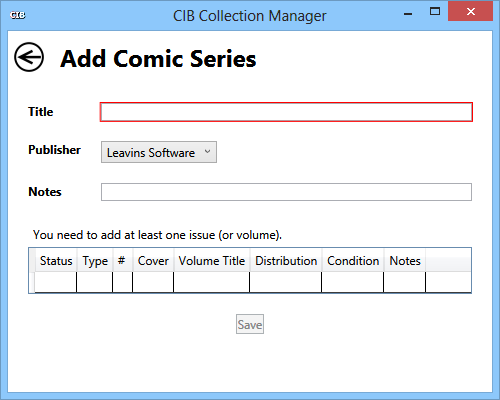Sort by the Type column header
Viewport: 500px width, 400px height.
95,261
